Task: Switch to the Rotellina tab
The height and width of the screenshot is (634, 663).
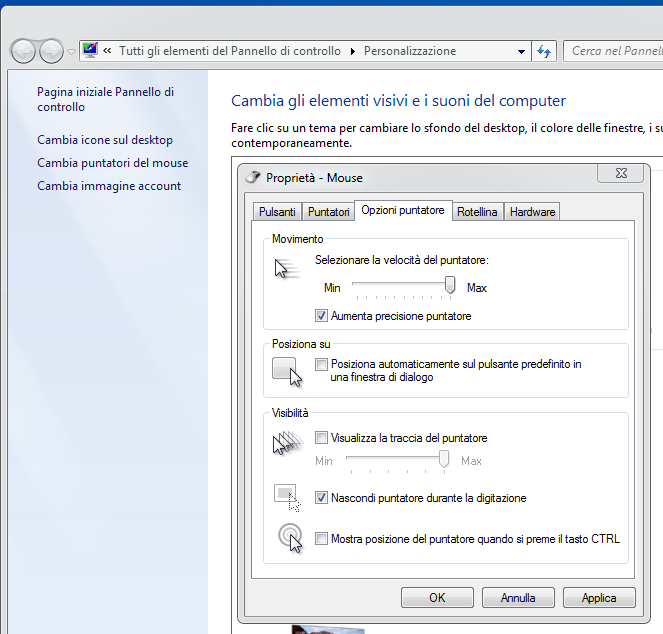Action: click(477, 212)
